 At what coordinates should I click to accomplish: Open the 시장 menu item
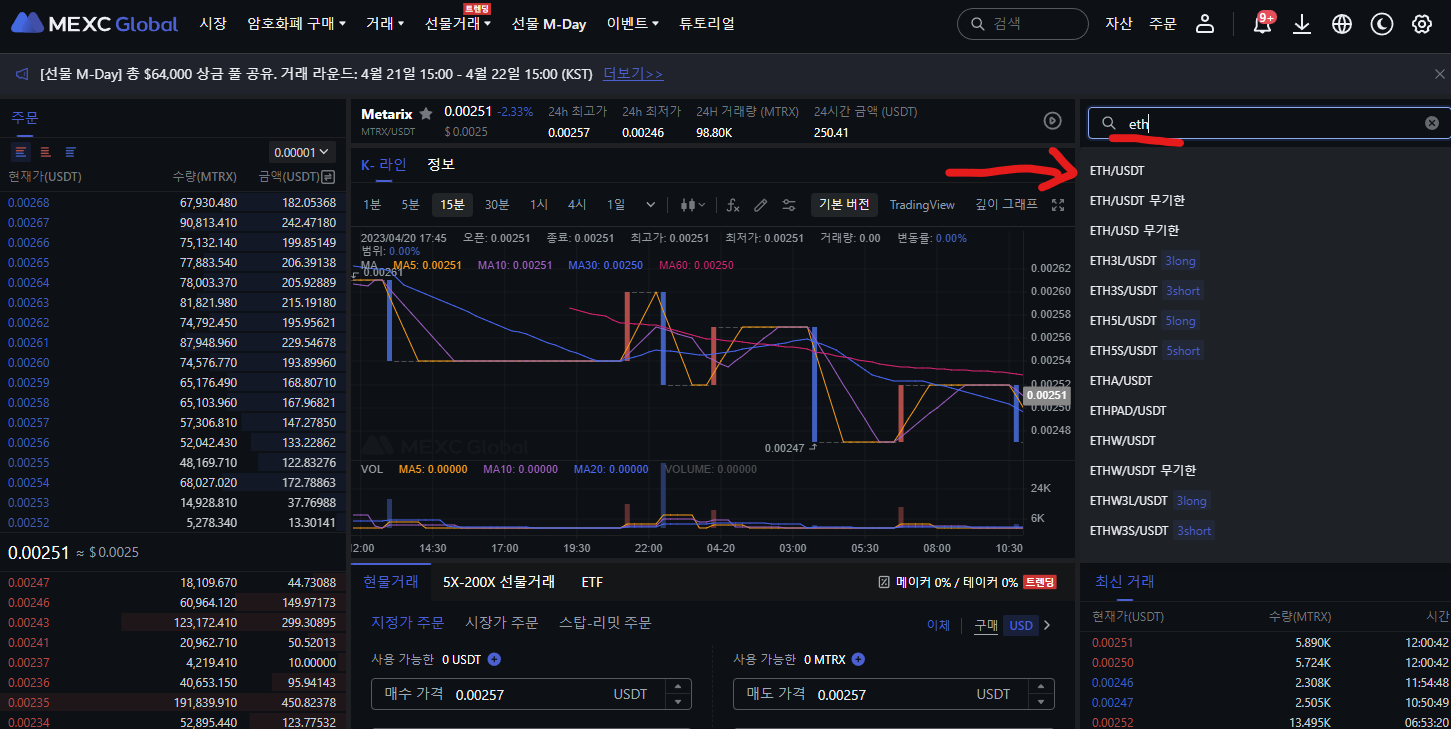[x=213, y=23]
